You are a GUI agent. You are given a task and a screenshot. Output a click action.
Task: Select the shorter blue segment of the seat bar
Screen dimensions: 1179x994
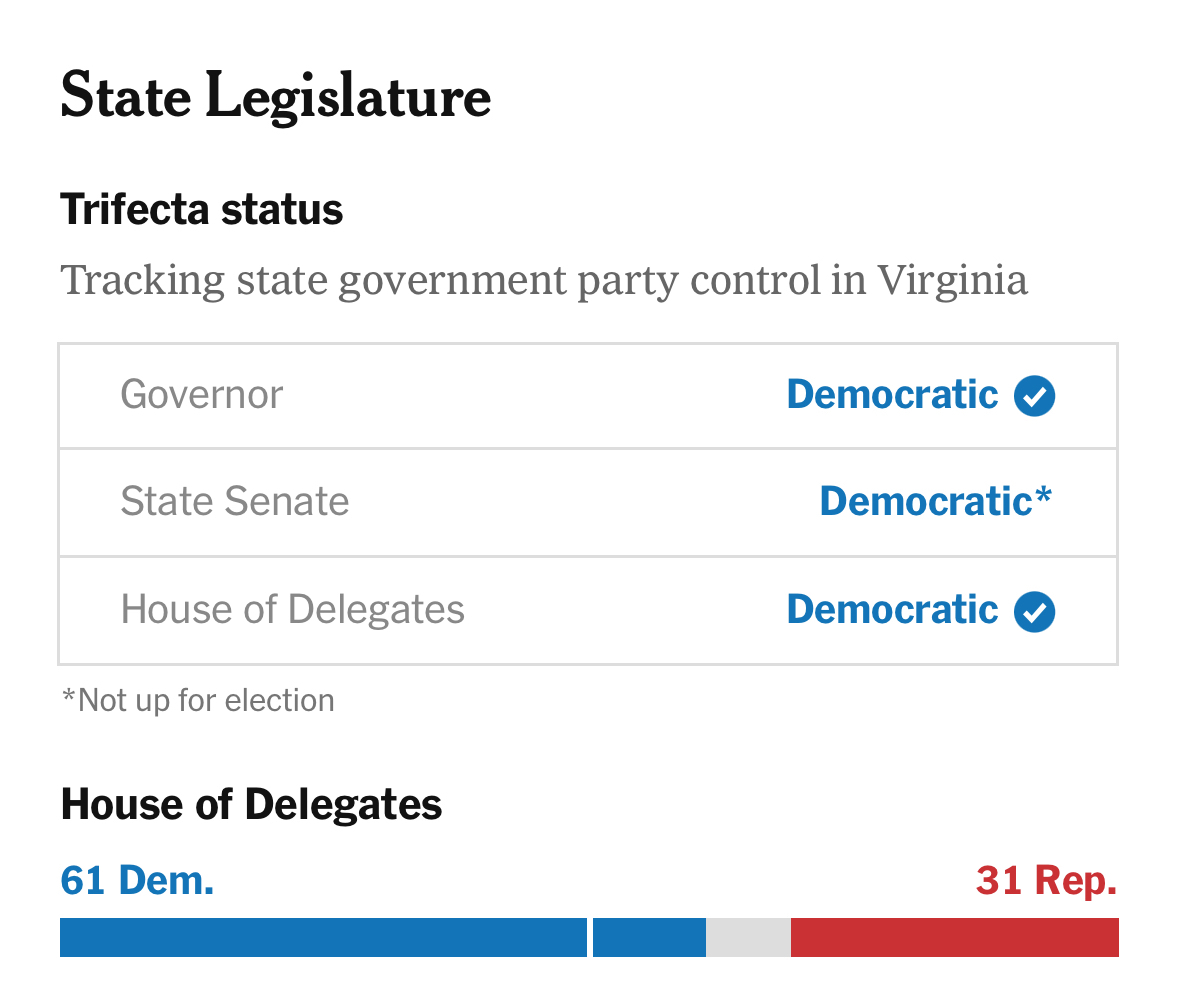(x=649, y=937)
